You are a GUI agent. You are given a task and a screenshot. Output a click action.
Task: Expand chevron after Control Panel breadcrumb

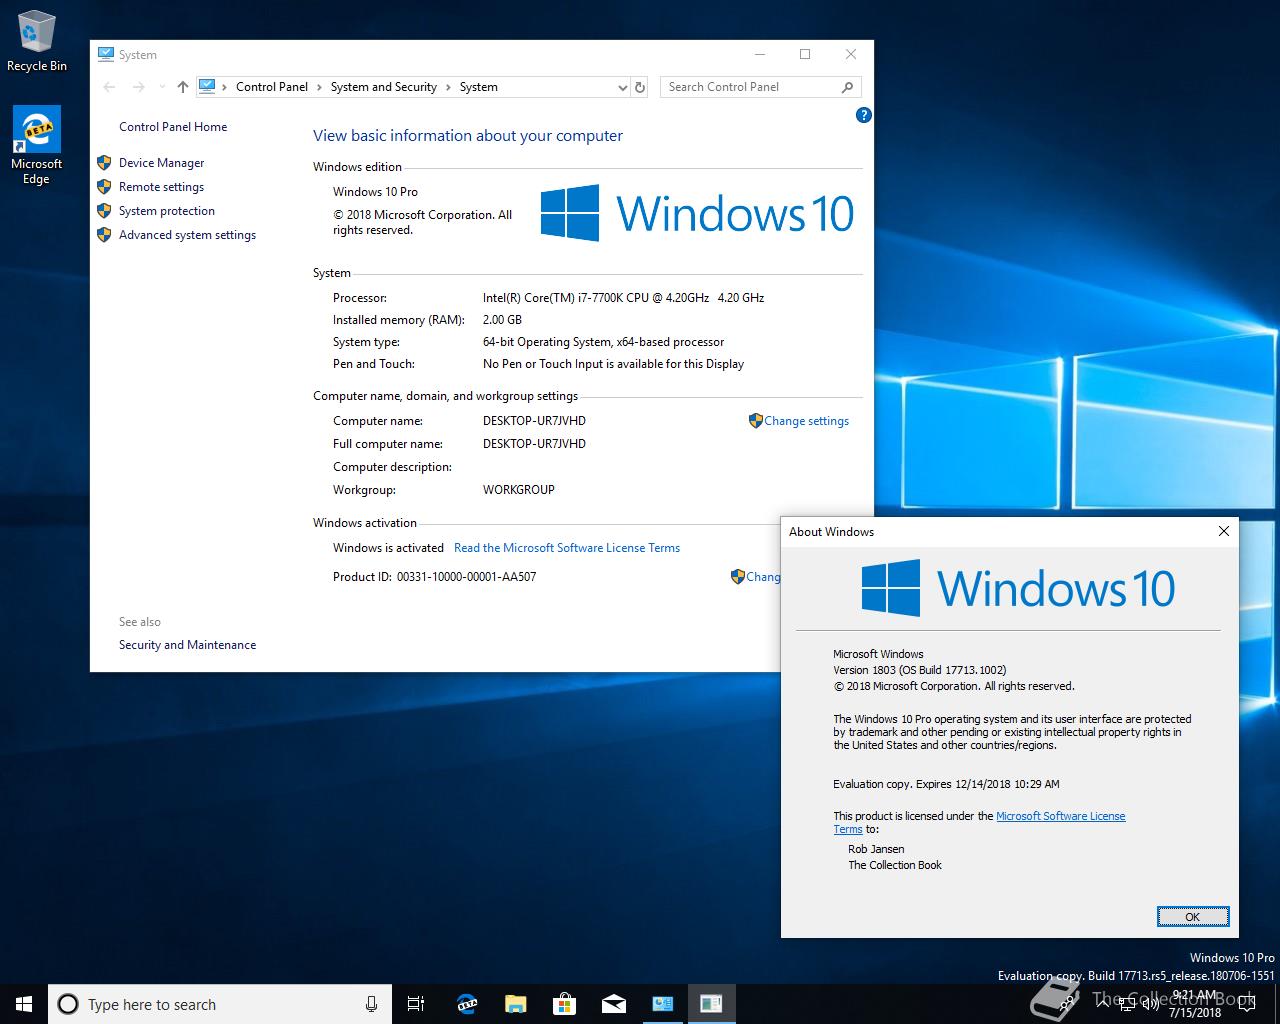pyautogui.click(x=320, y=87)
